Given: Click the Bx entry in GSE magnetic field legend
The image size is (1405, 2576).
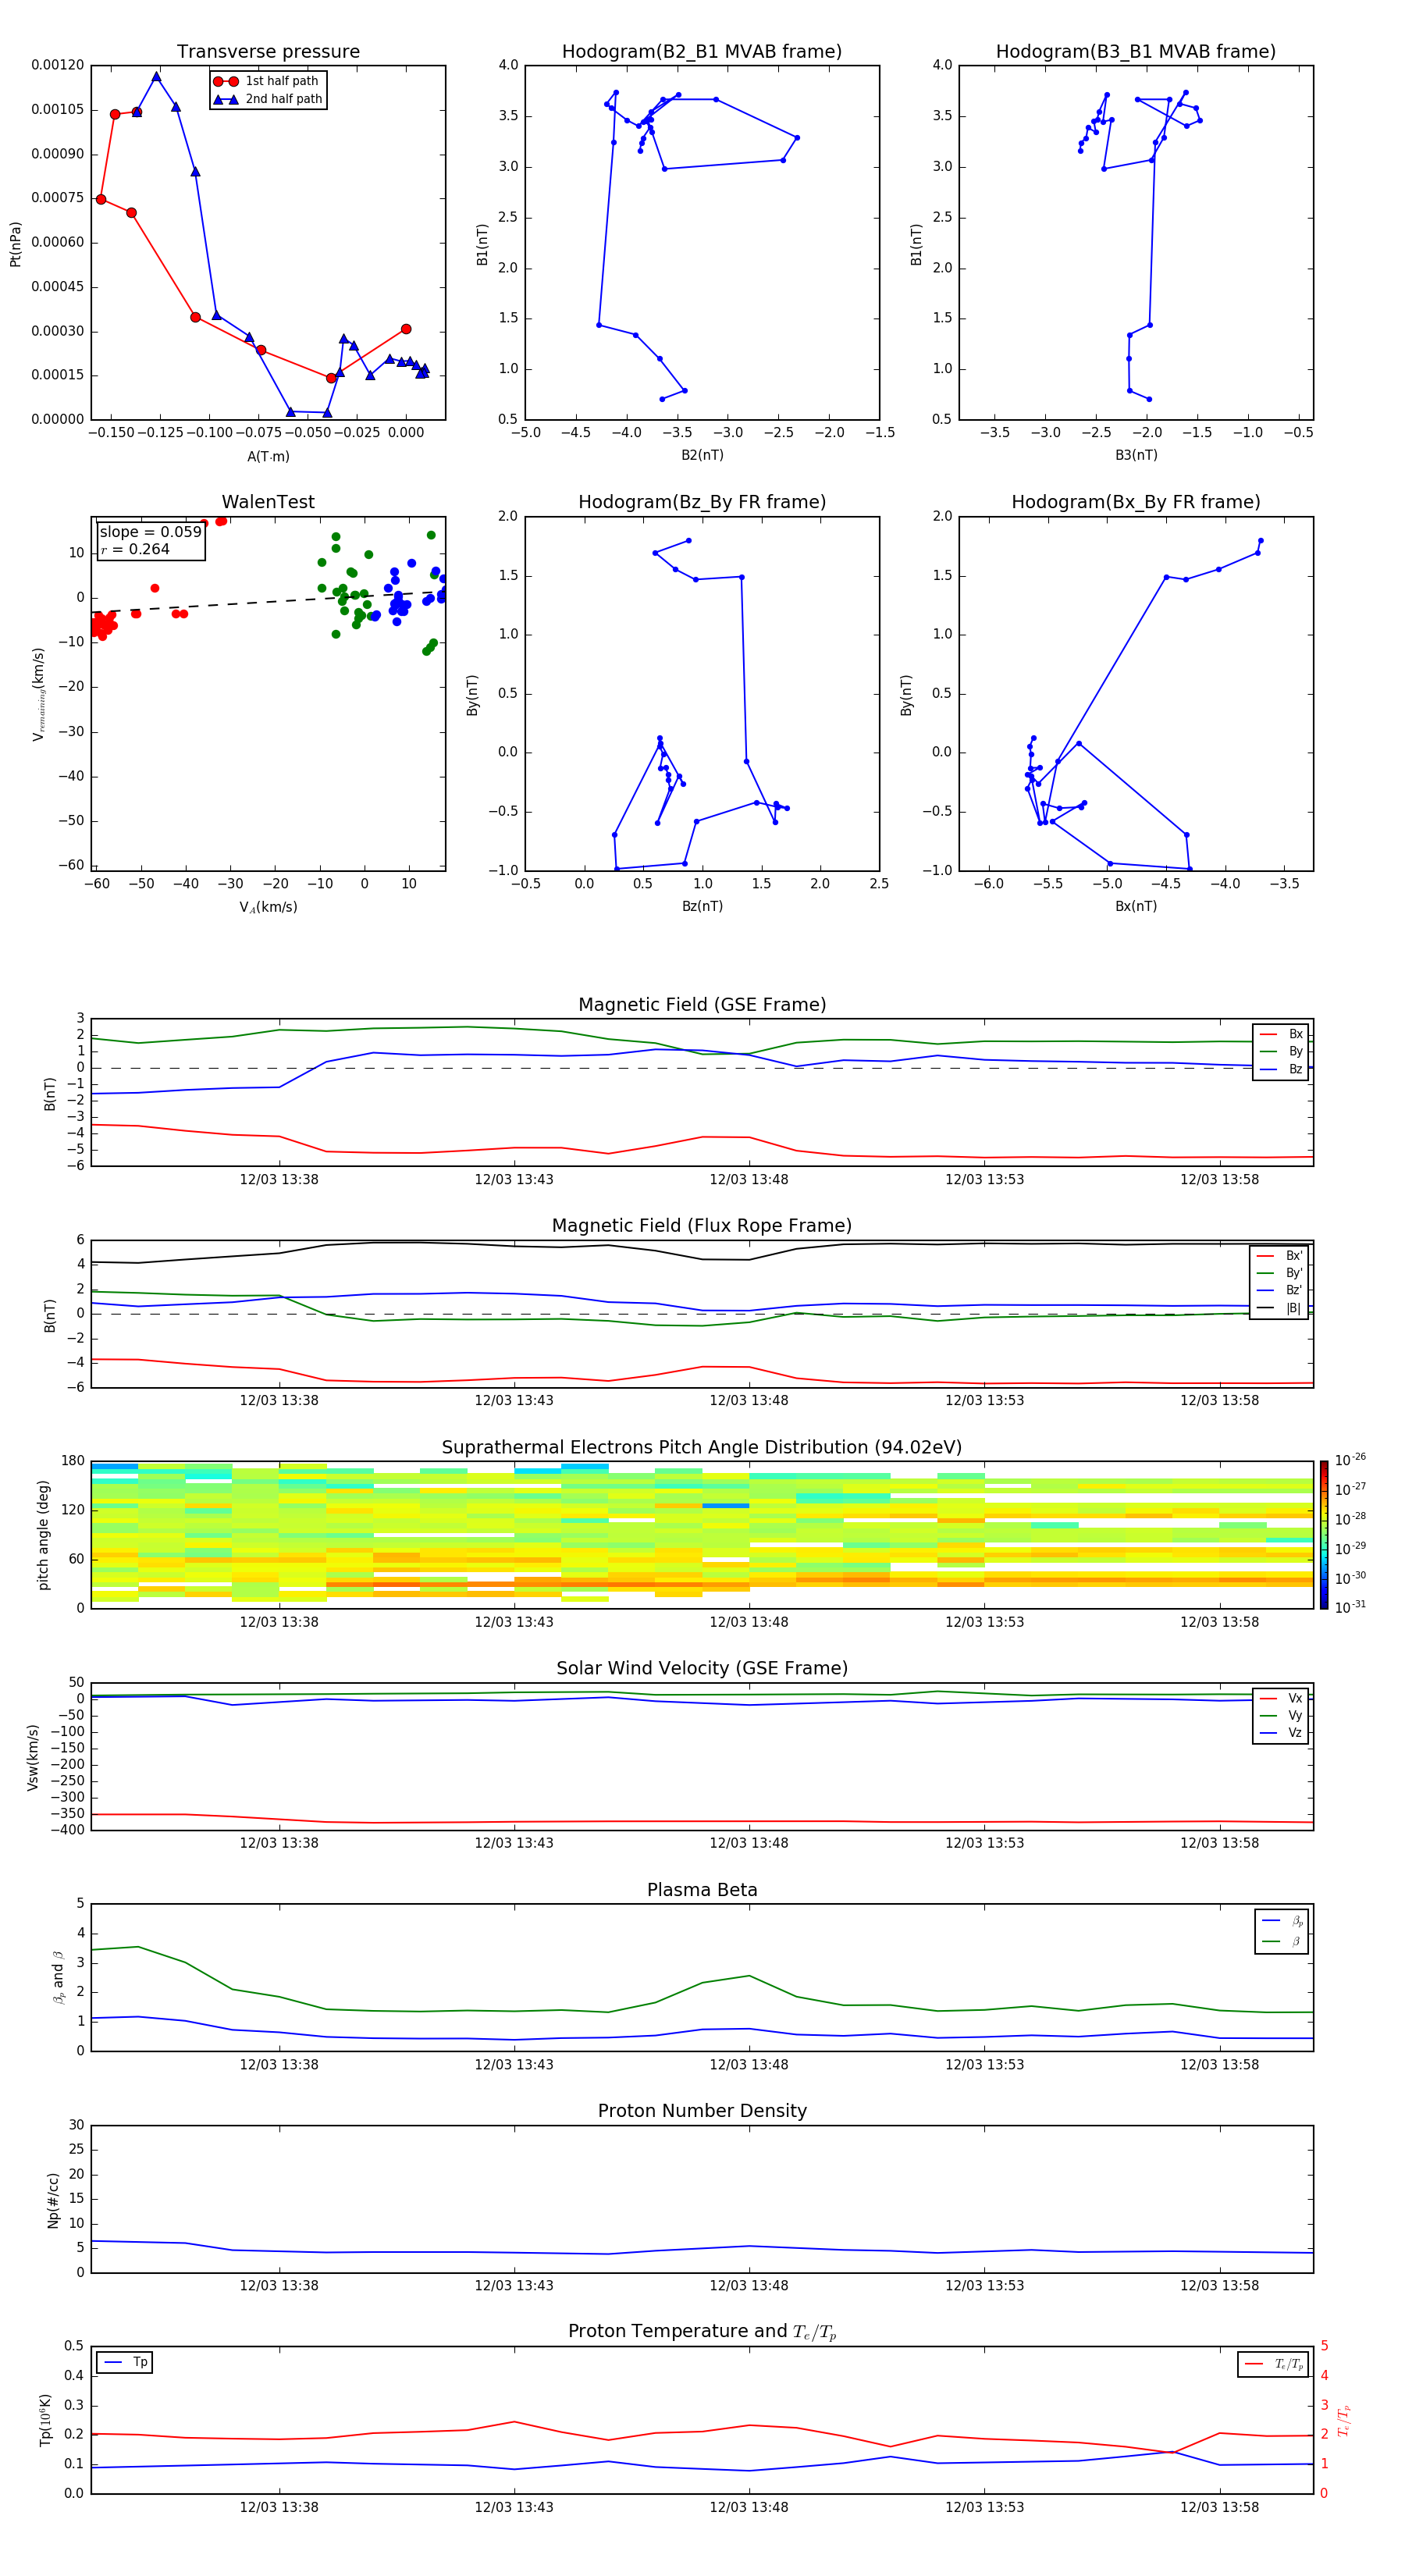Looking at the screenshot, I should tap(1281, 1034).
